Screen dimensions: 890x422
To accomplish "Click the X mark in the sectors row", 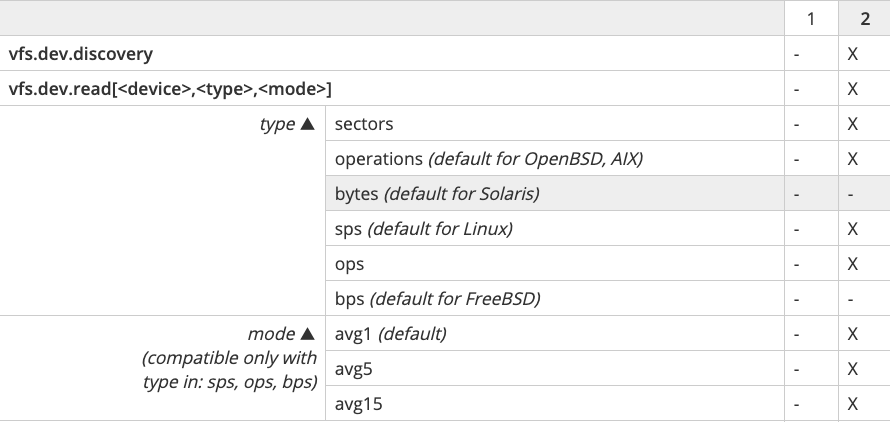I will 853,124.
